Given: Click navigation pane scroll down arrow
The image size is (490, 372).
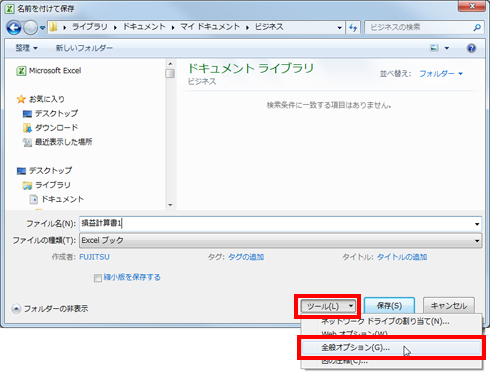Looking at the screenshot, I should coord(170,205).
